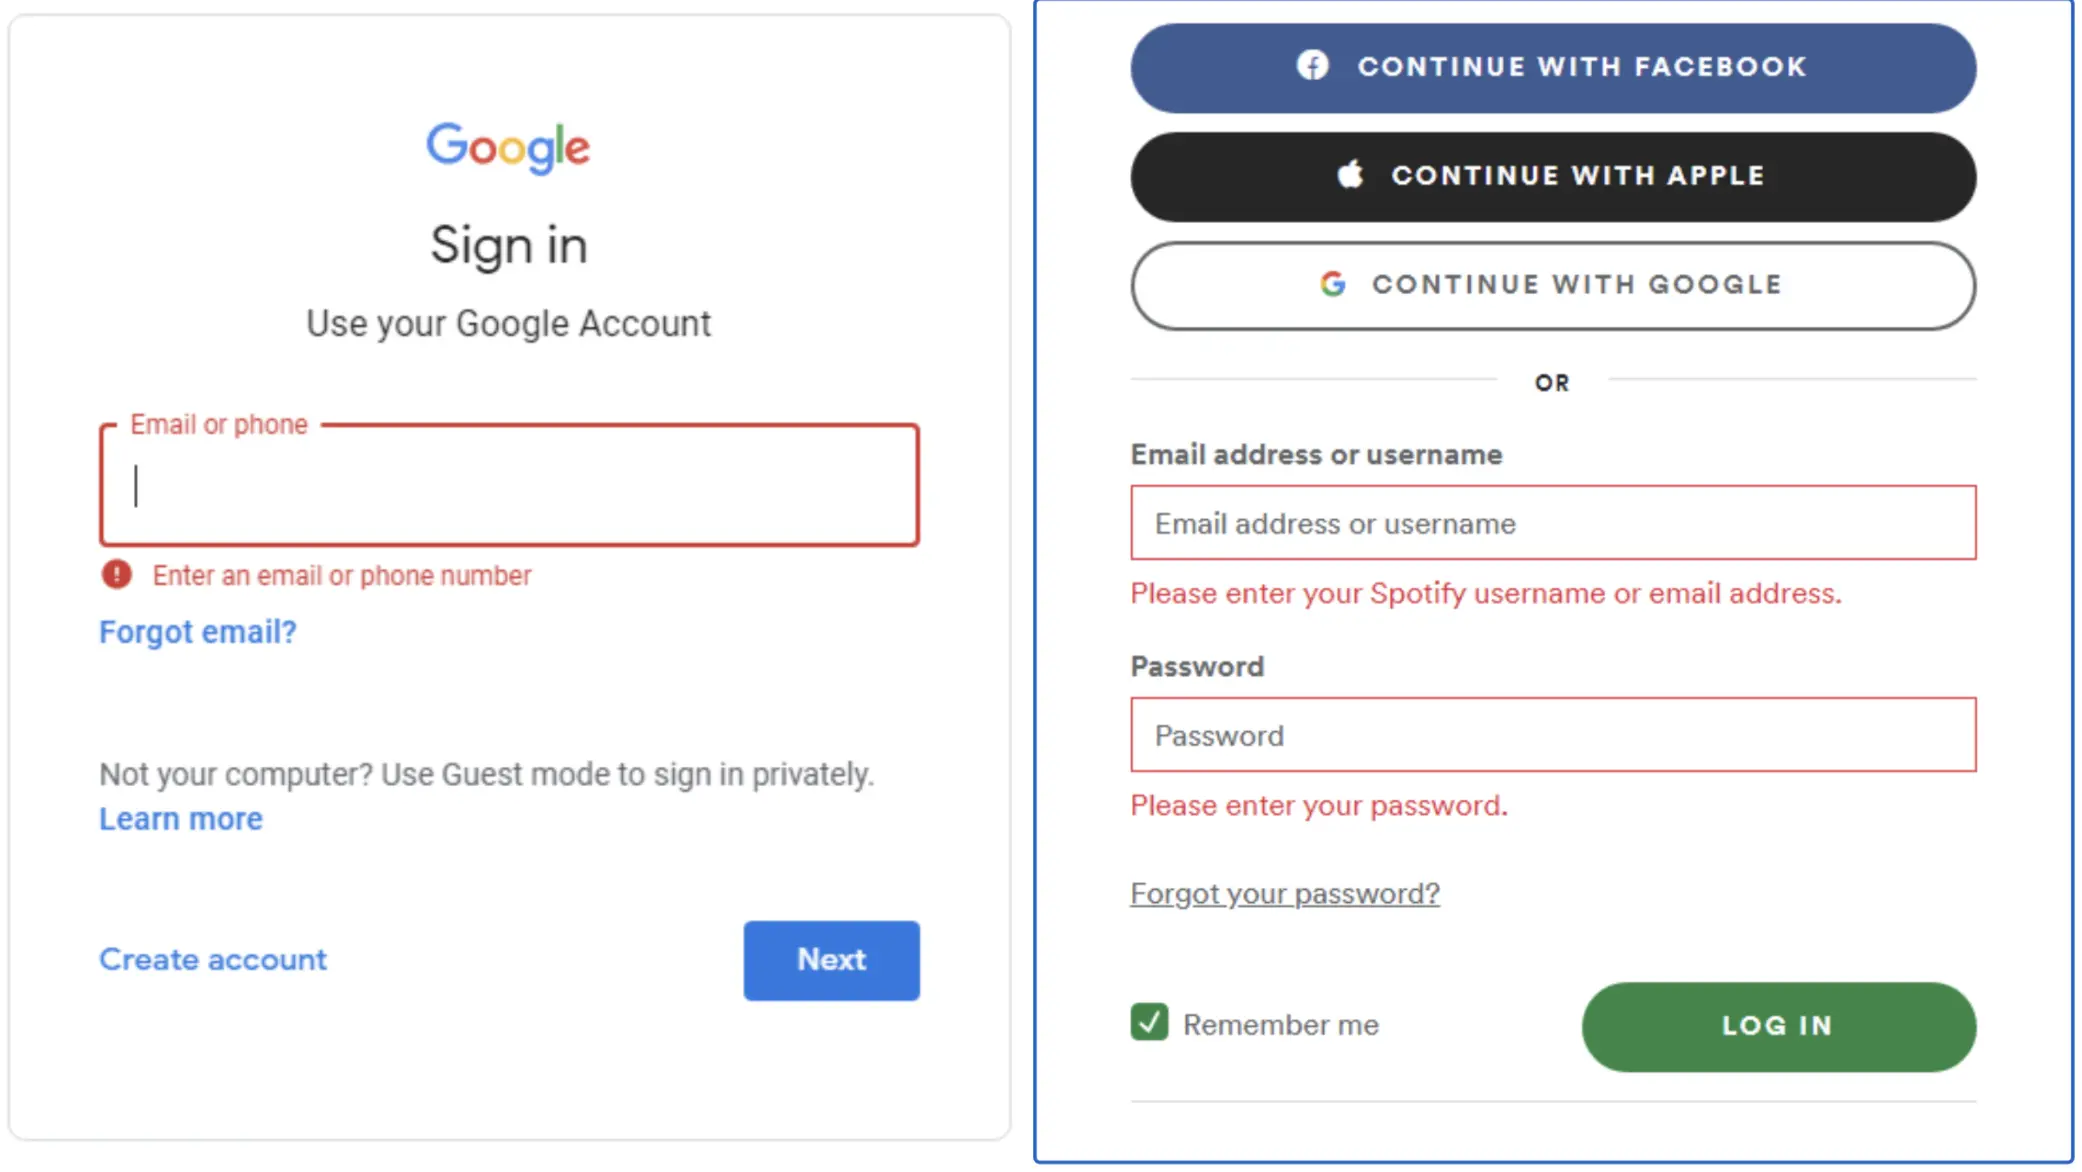Click the red error exclamation icon
This screenshot has height=1172, width=2082.
(117, 575)
